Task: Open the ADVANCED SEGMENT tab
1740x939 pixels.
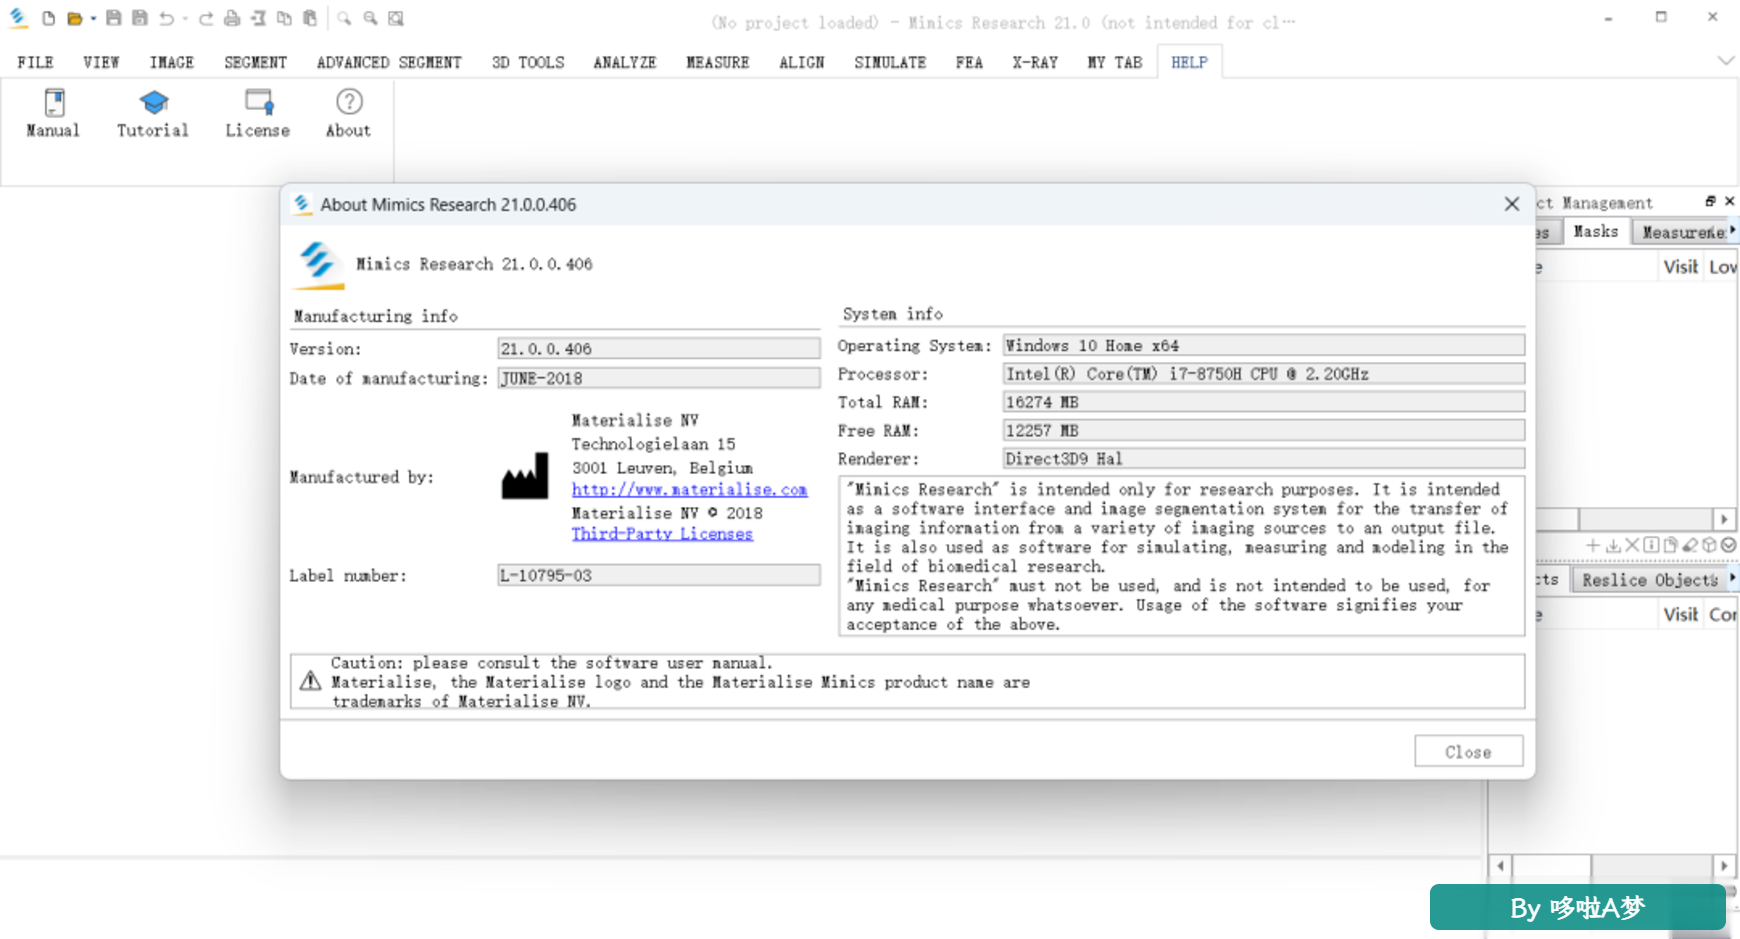Action: point(389,62)
